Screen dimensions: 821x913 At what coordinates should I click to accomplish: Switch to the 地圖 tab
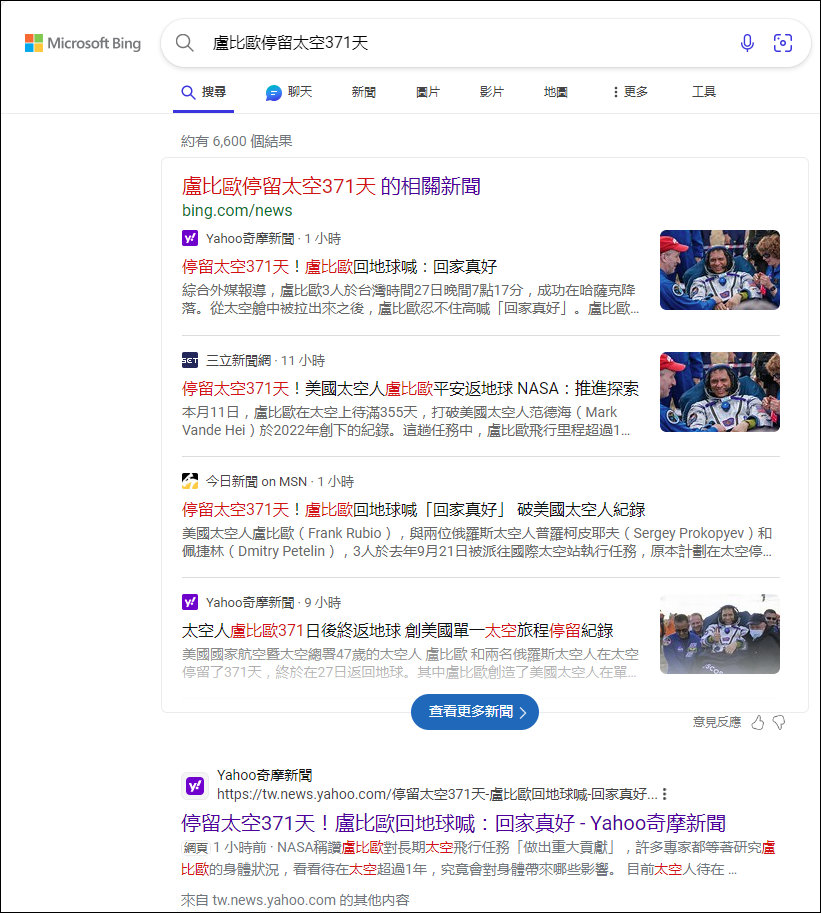click(x=555, y=92)
